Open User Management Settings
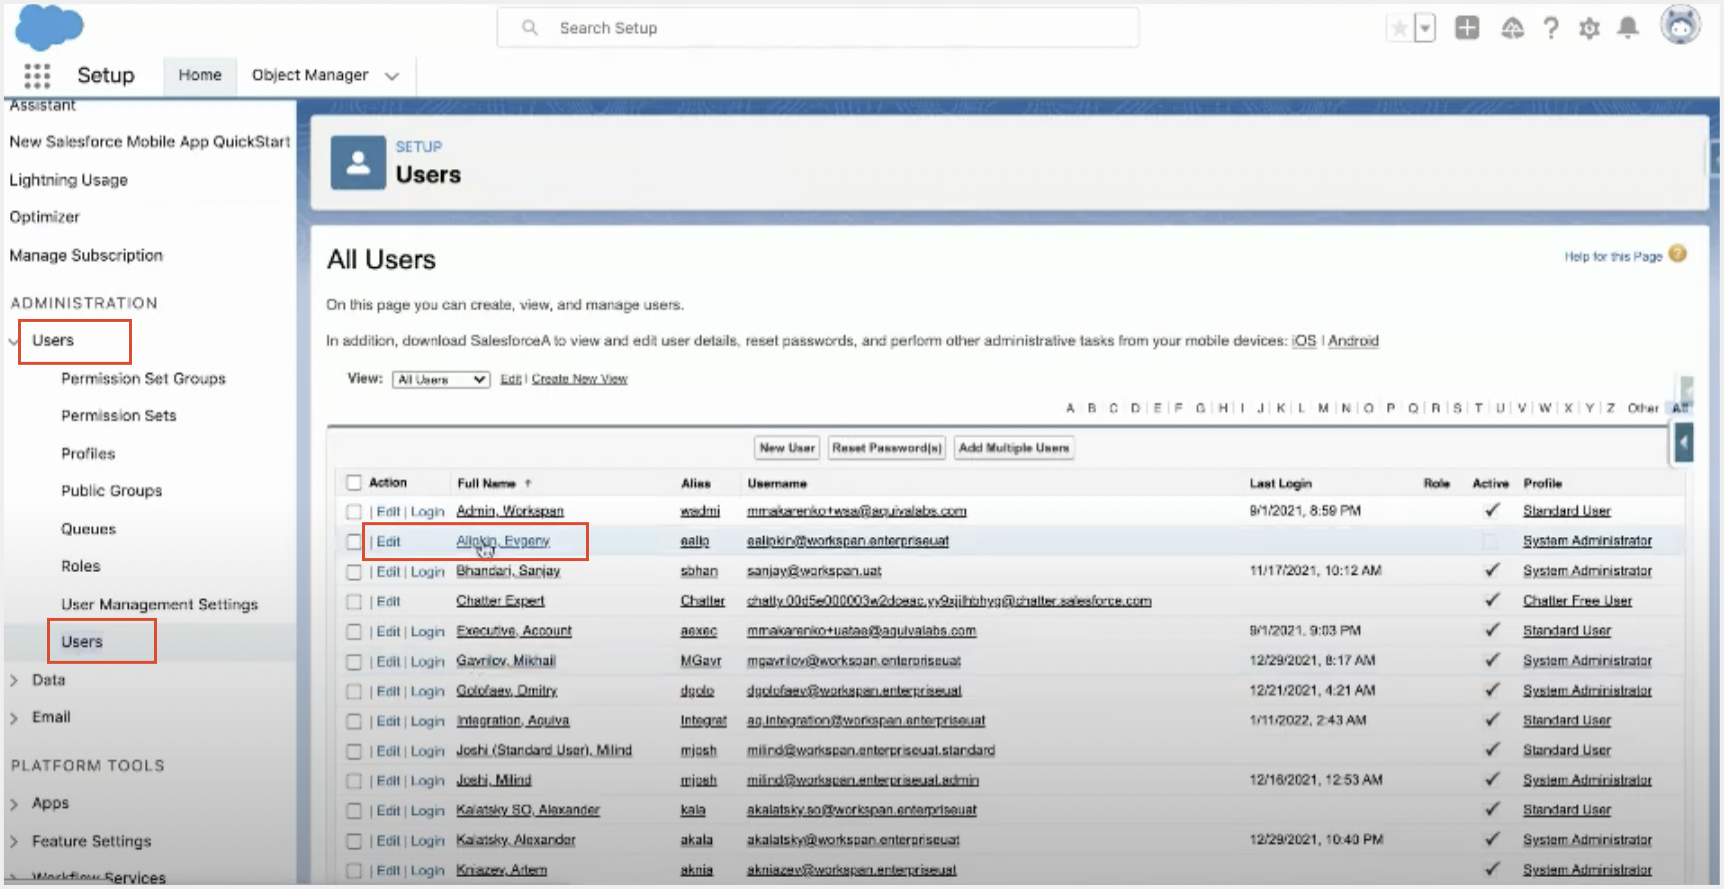The height and width of the screenshot is (889, 1724). click(159, 604)
